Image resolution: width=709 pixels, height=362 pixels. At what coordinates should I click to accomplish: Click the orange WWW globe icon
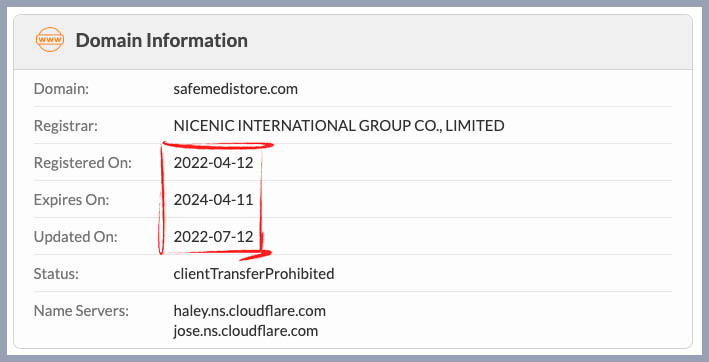[x=50, y=40]
